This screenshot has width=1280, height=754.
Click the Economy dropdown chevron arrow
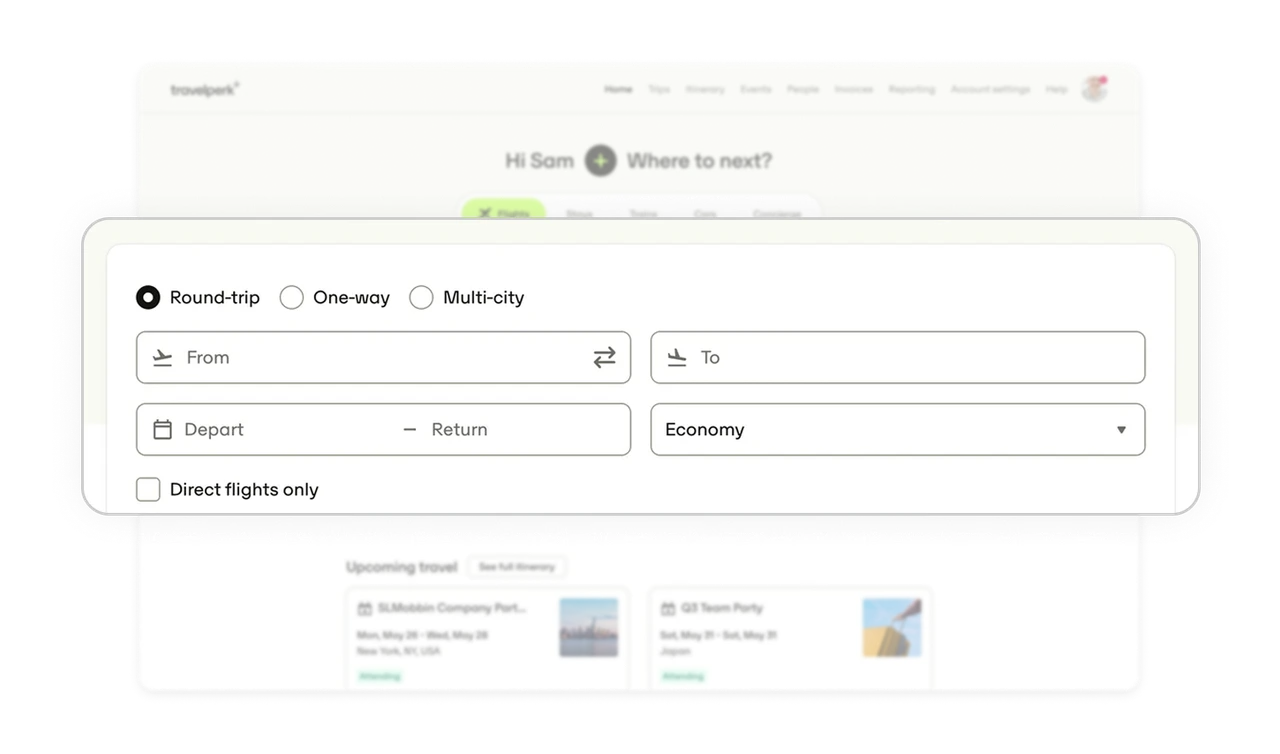(x=1121, y=429)
